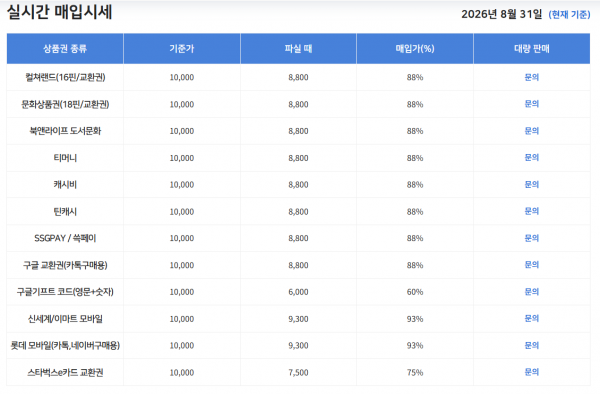Click 문의 link in 문화상품권 row

click(532, 104)
